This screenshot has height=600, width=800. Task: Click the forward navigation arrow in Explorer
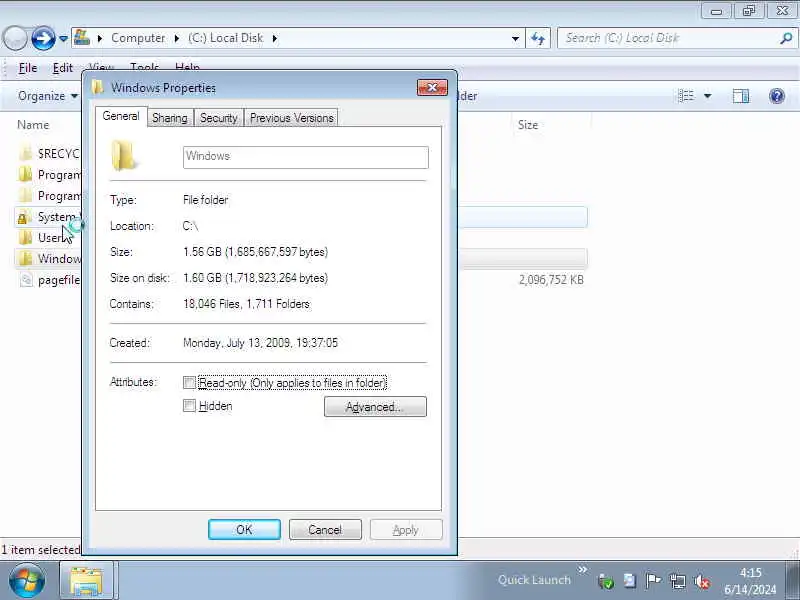(43, 38)
